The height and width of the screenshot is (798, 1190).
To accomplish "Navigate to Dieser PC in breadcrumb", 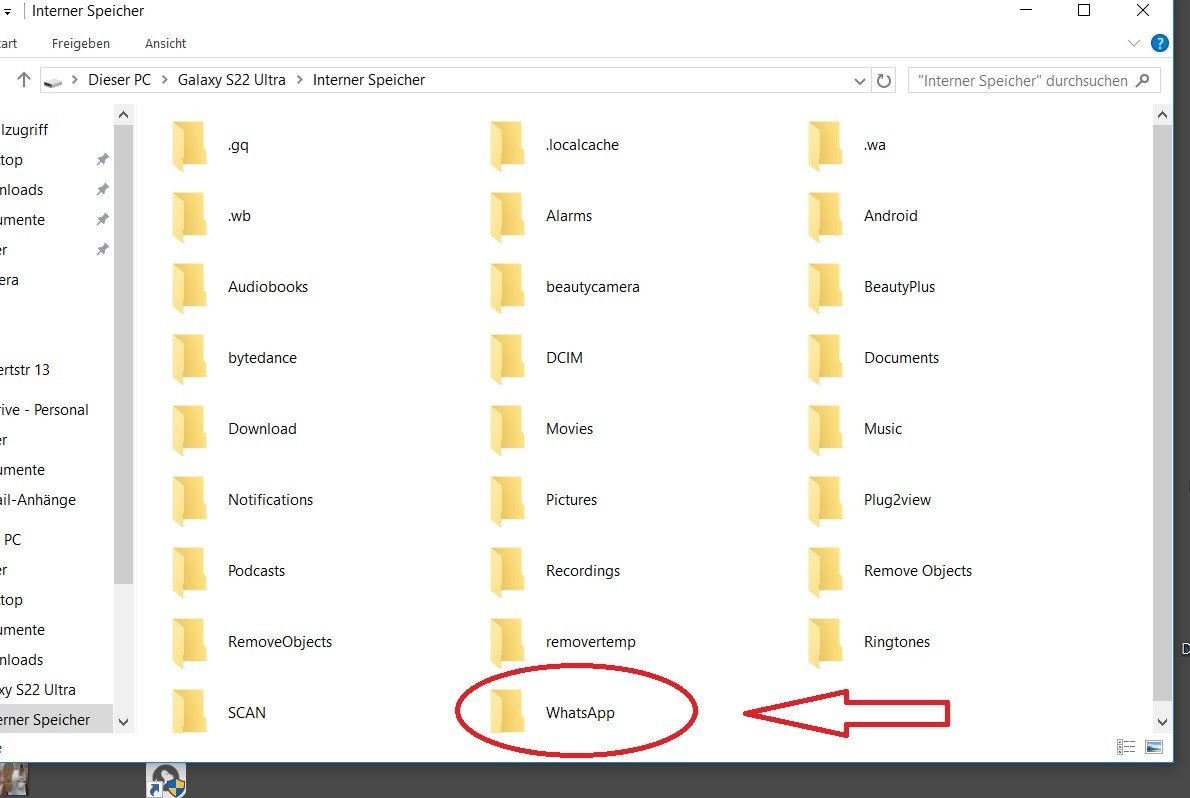I will (x=119, y=80).
